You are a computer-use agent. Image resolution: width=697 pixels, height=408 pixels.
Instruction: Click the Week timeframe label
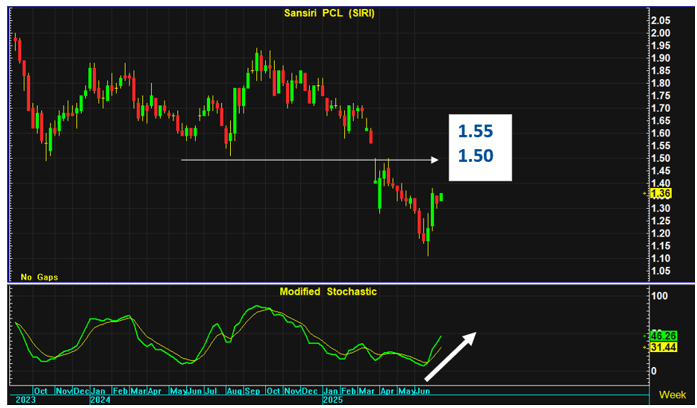coord(672,394)
